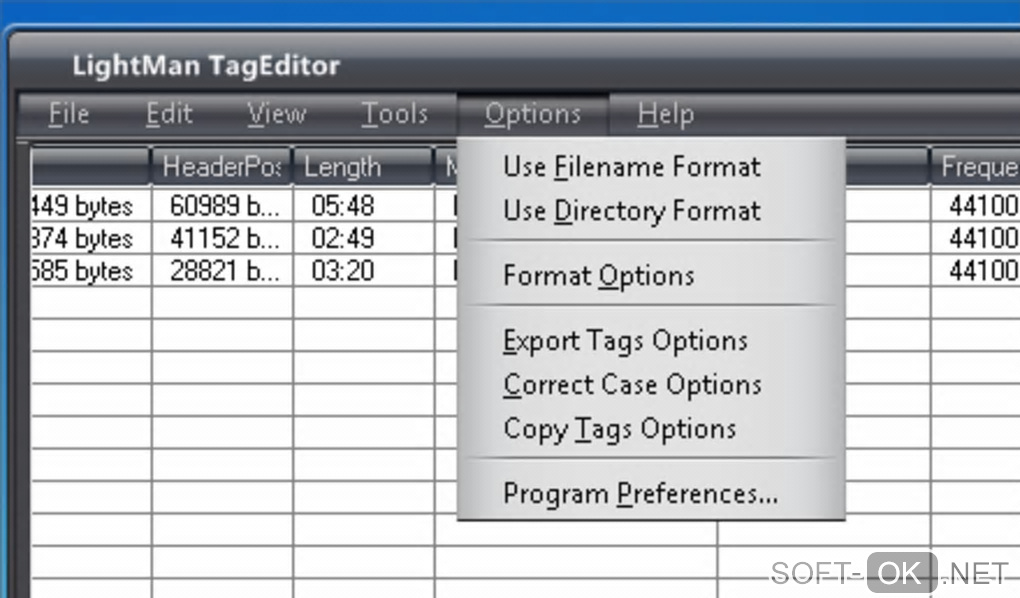
Task: Open Export Tags Options
Action: click(625, 341)
